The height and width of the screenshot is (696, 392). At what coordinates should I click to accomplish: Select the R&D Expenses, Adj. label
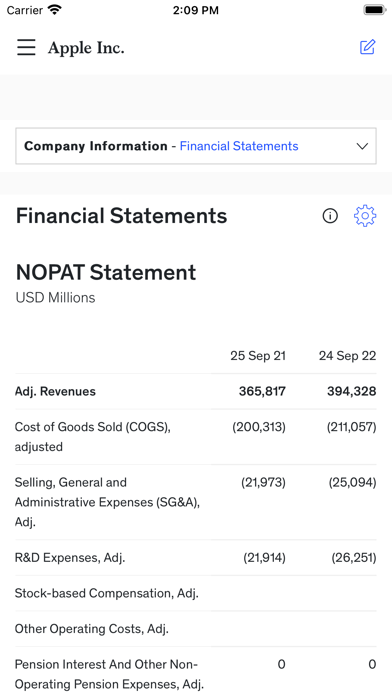click(x=70, y=558)
